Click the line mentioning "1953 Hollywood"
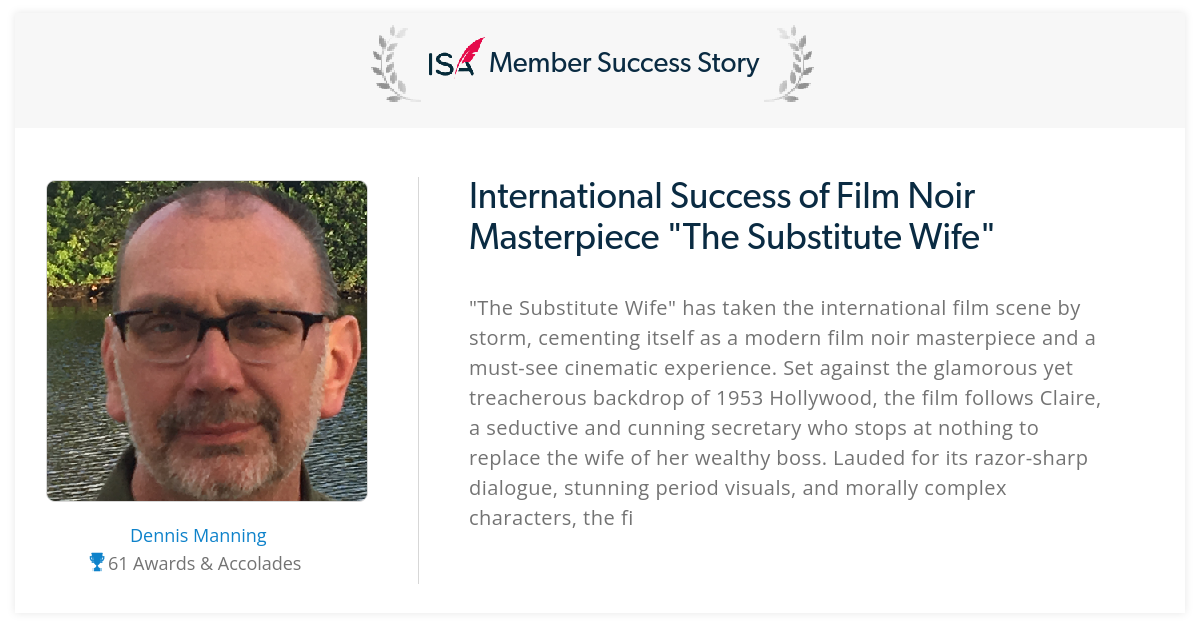The image size is (1200, 630). (785, 398)
